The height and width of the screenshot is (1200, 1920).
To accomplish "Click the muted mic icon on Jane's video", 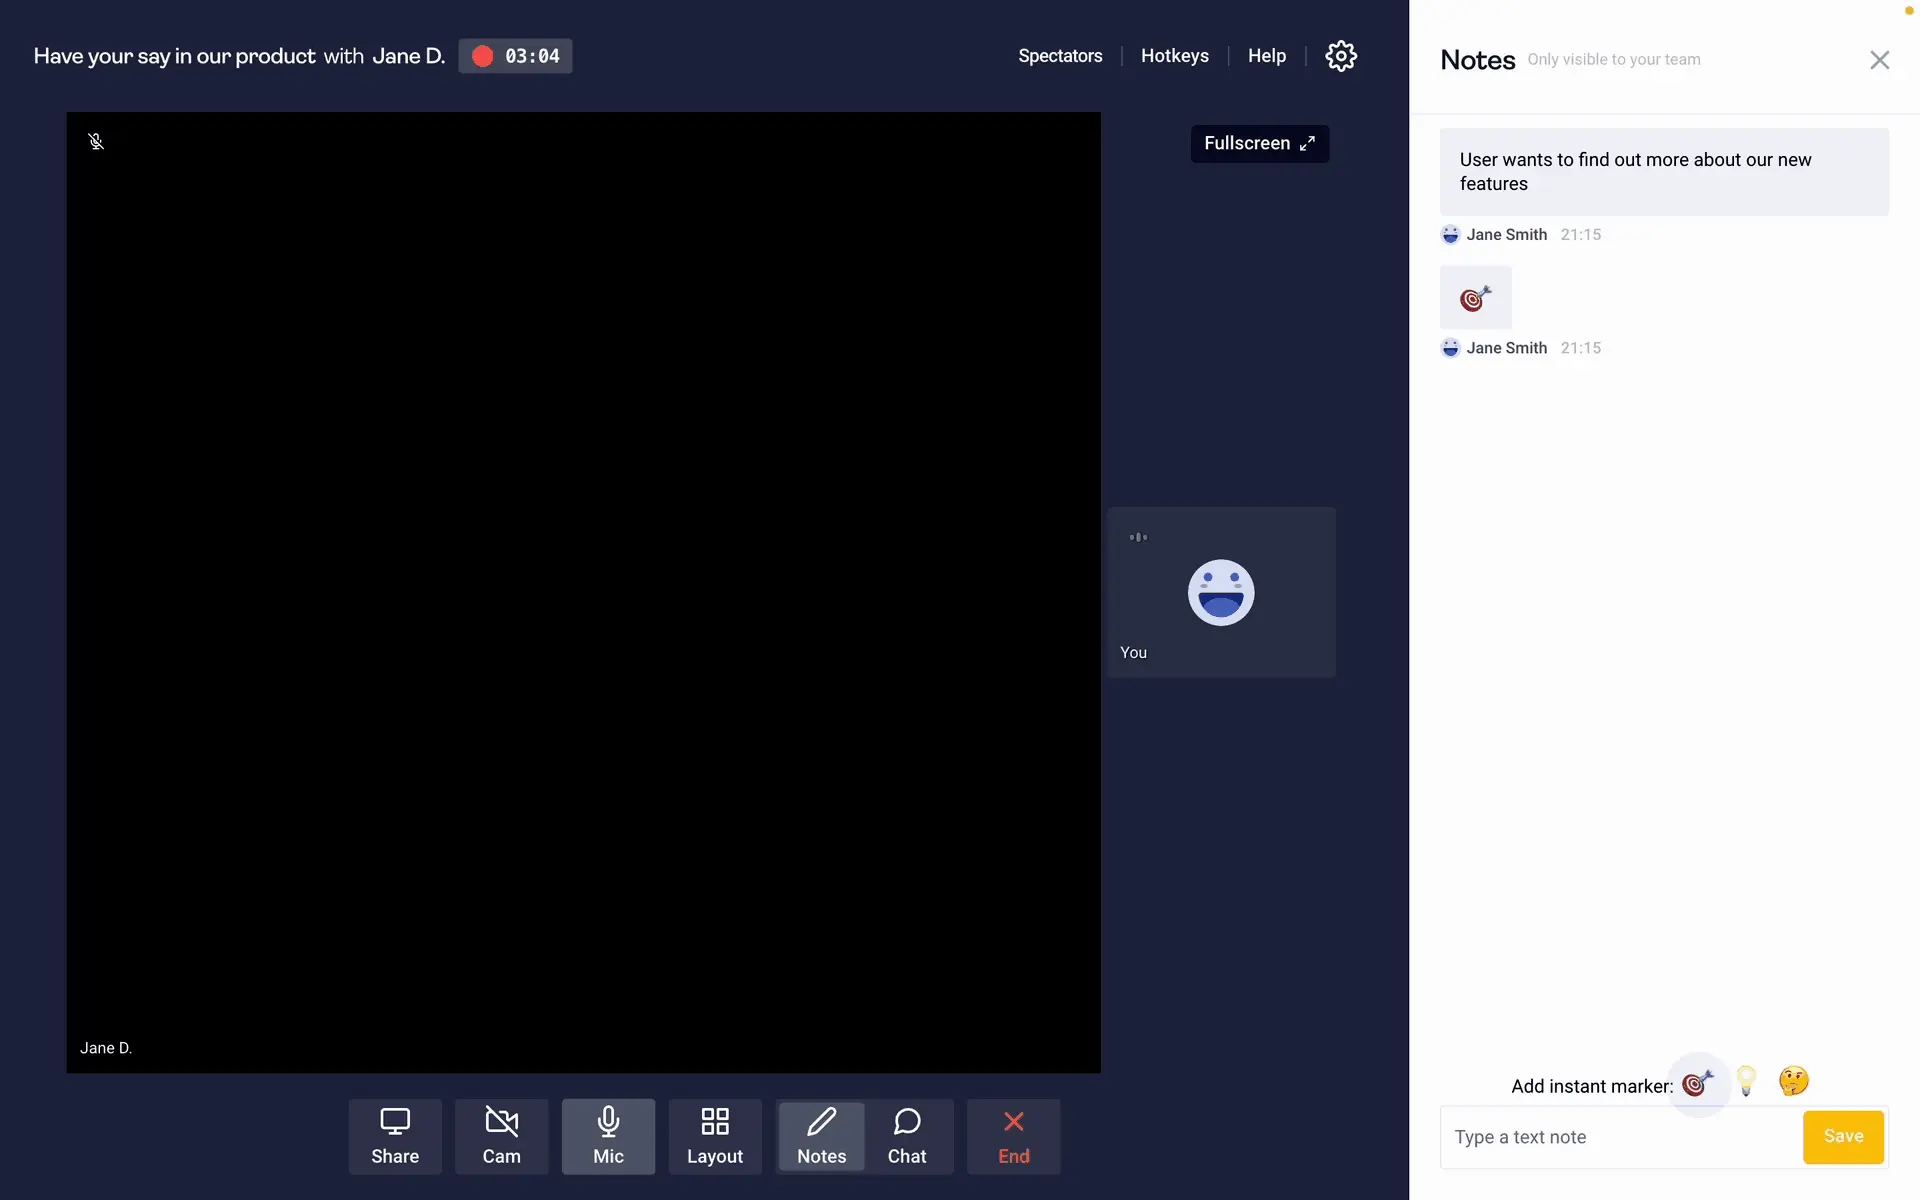I will [x=96, y=142].
